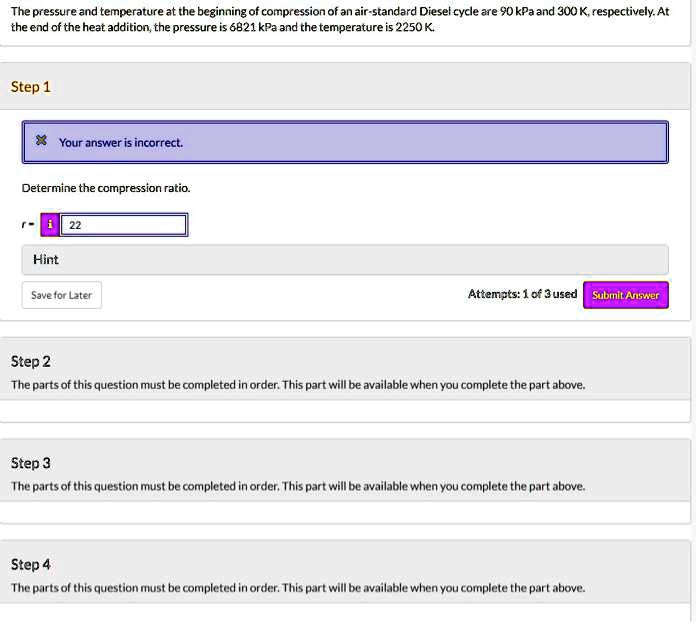This screenshot has width=696, height=622.
Task: Click the locked-part message under Step 2
Action: tap(298, 385)
